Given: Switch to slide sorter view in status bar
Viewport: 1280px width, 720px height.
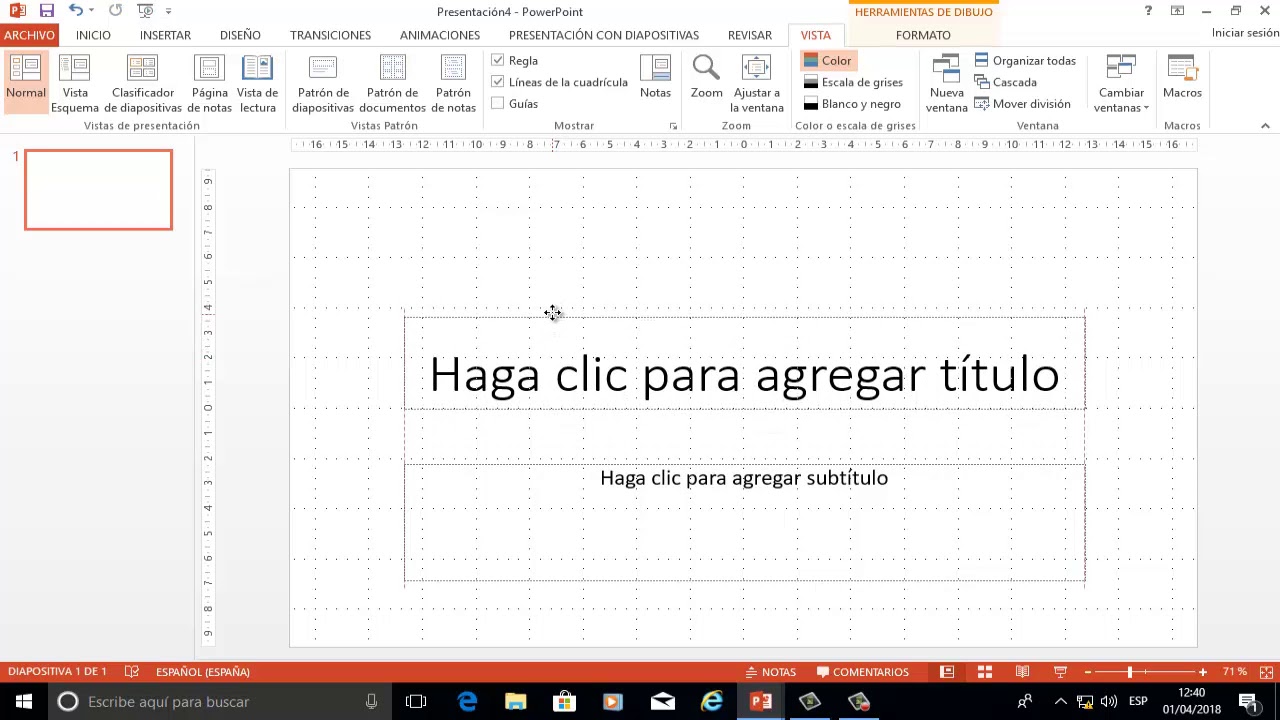Looking at the screenshot, I should click(x=985, y=672).
